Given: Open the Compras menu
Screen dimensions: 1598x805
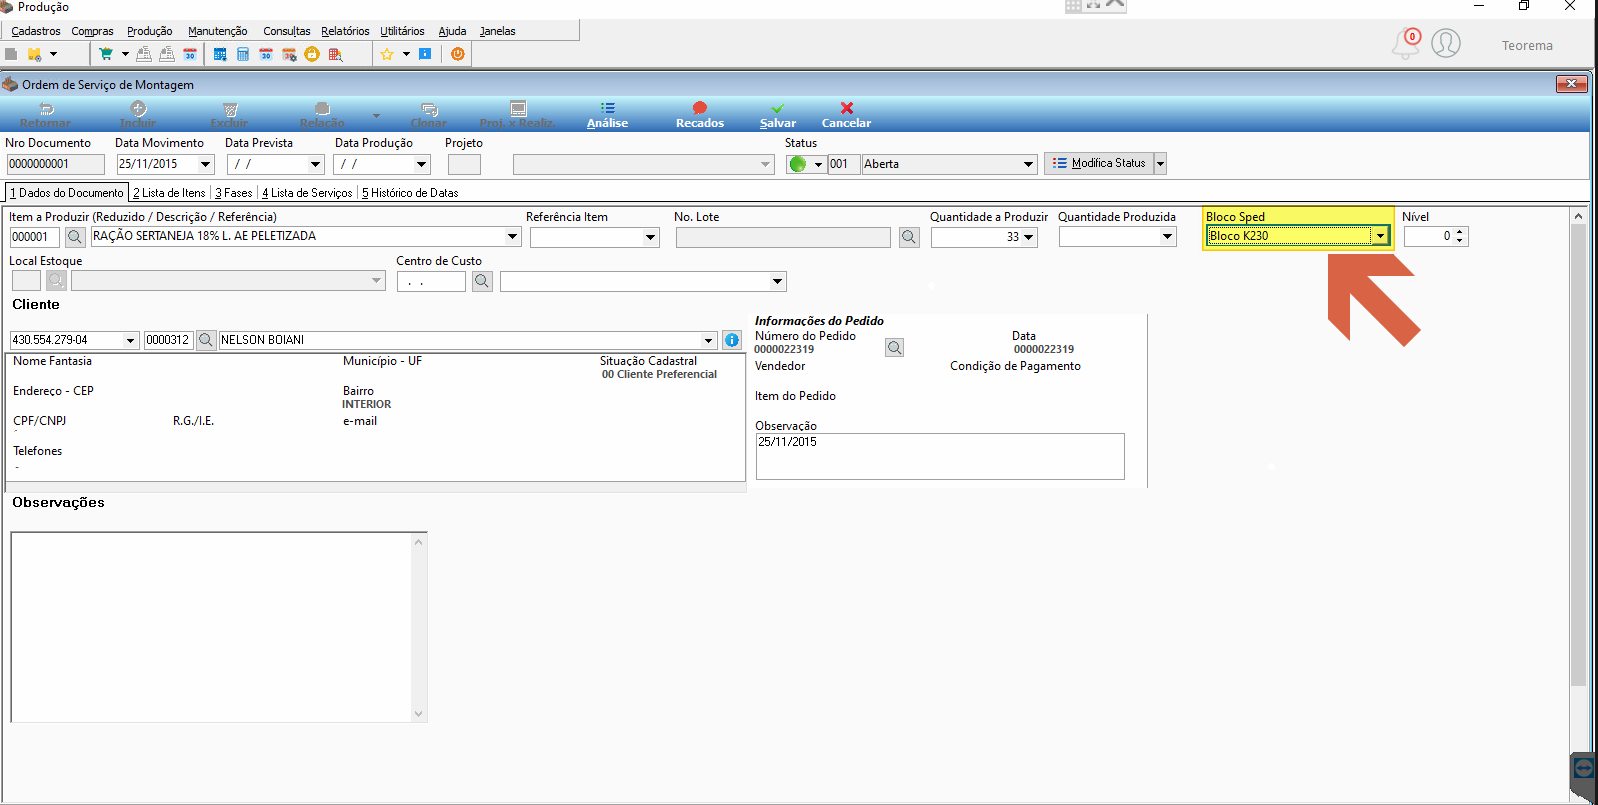Looking at the screenshot, I should 92,31.
